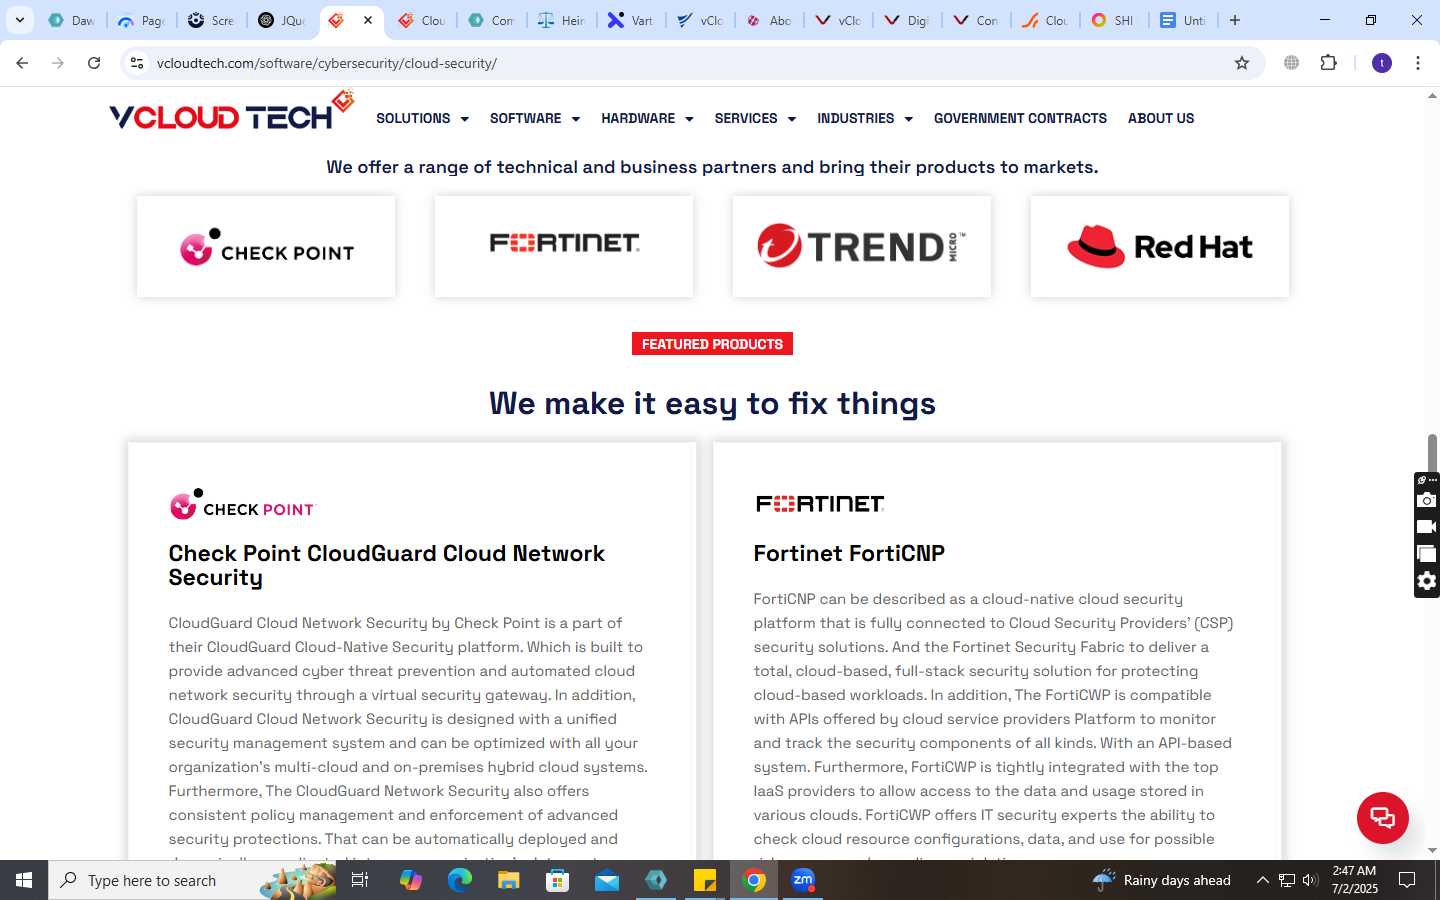Switch to the Heim browser tab

(x=561, y=20)
